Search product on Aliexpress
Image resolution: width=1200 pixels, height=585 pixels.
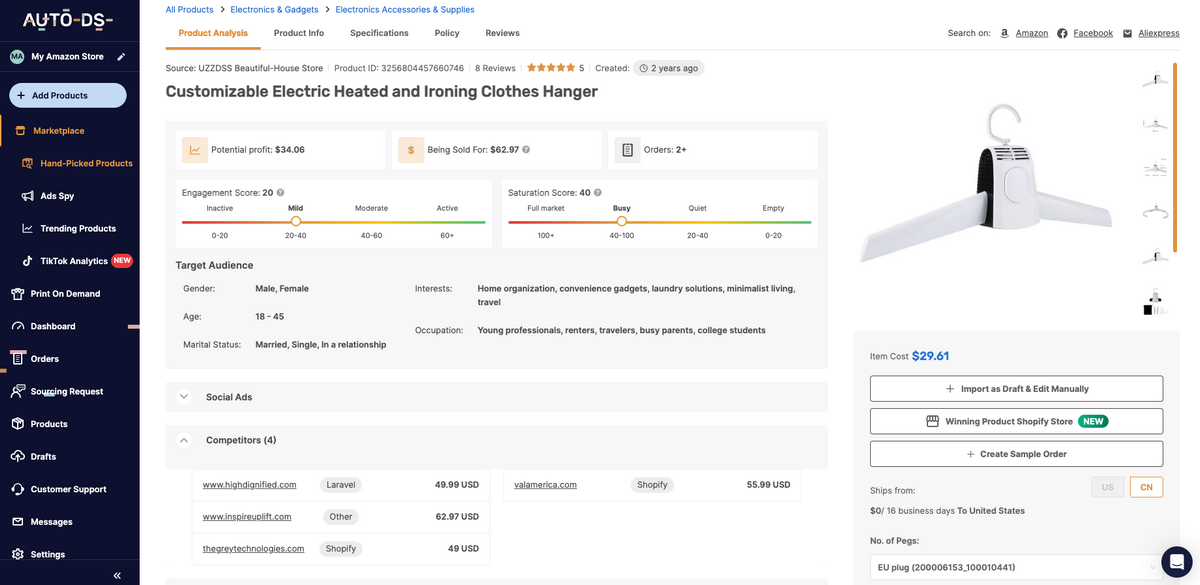coord(1159,33)
